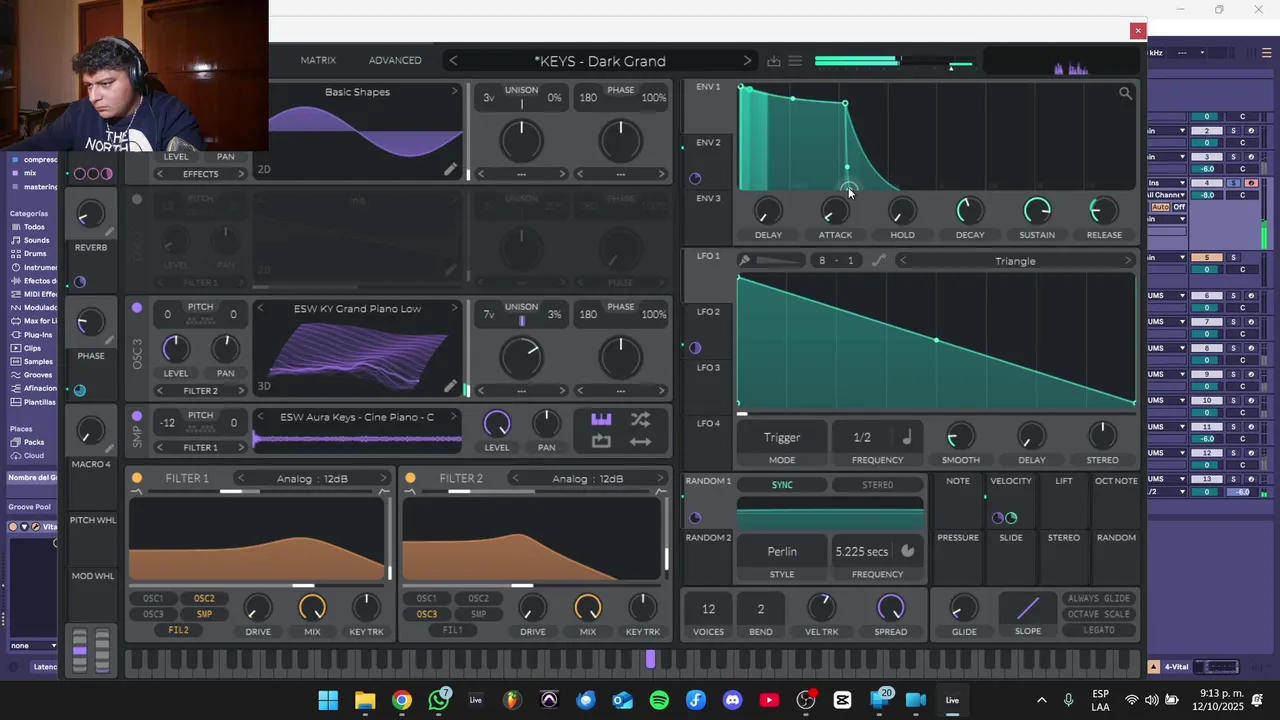The image size is (1280, 720).
Task: Select next Filter 1 model after Analog 12dB
Action: coord(383,479)
